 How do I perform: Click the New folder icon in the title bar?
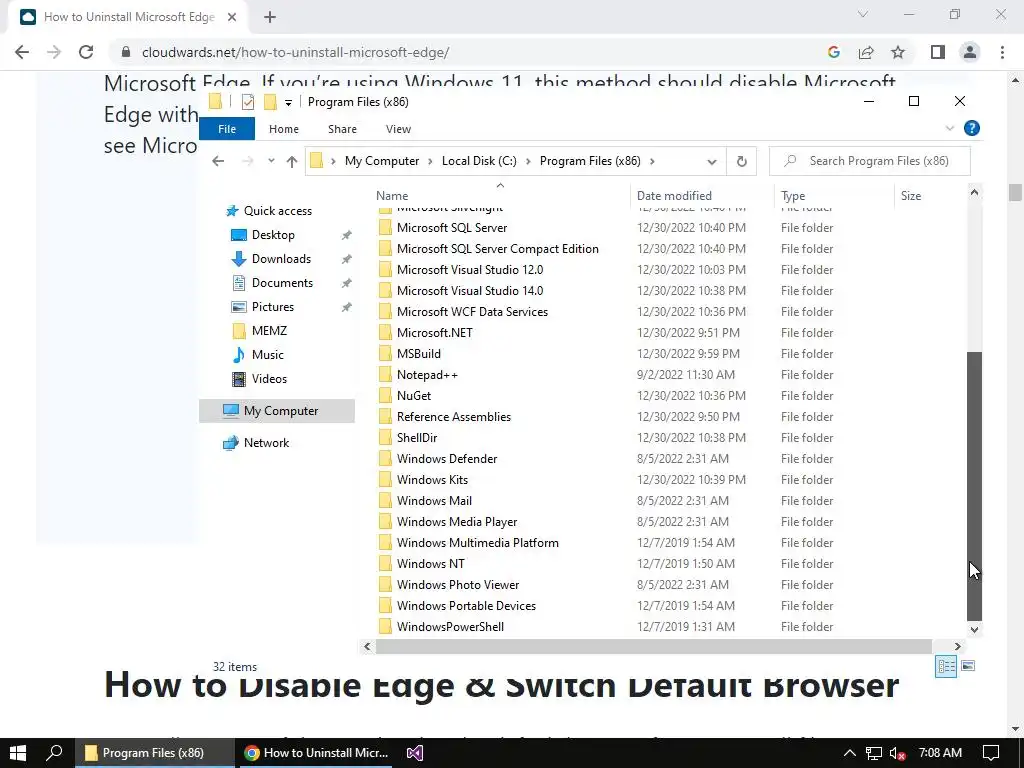click(270, 102)
